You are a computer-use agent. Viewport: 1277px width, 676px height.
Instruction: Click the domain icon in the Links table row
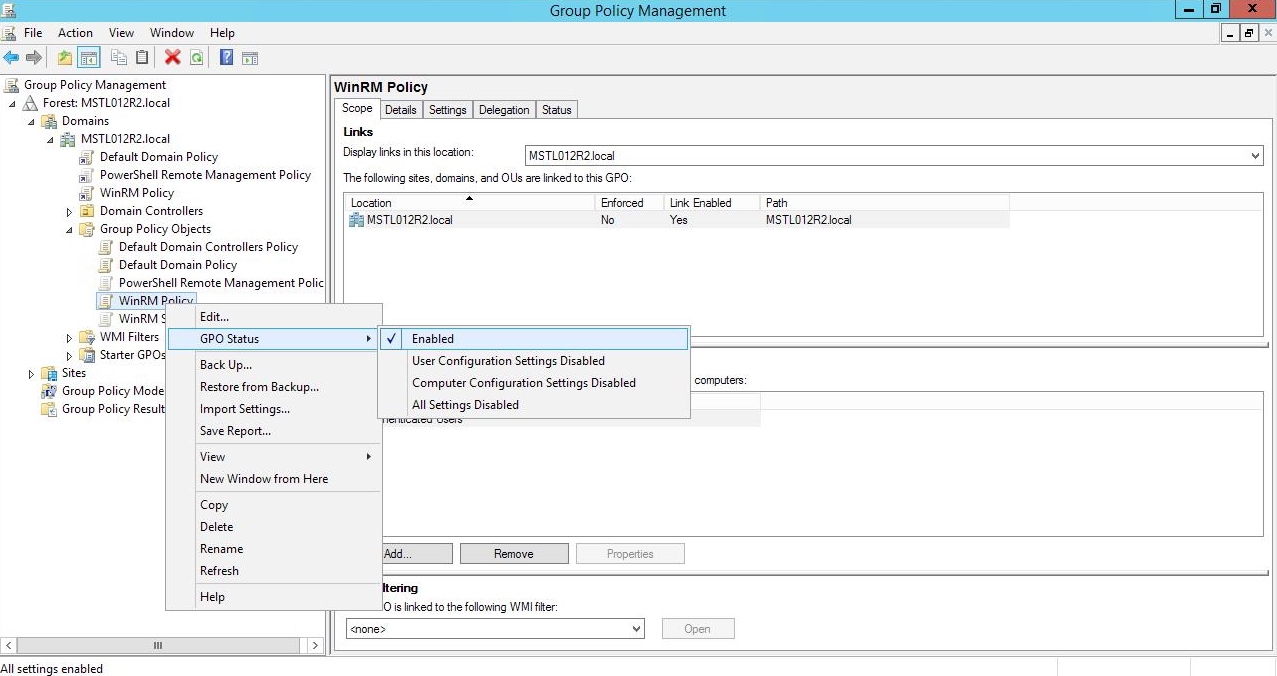(x=356, y=220)
